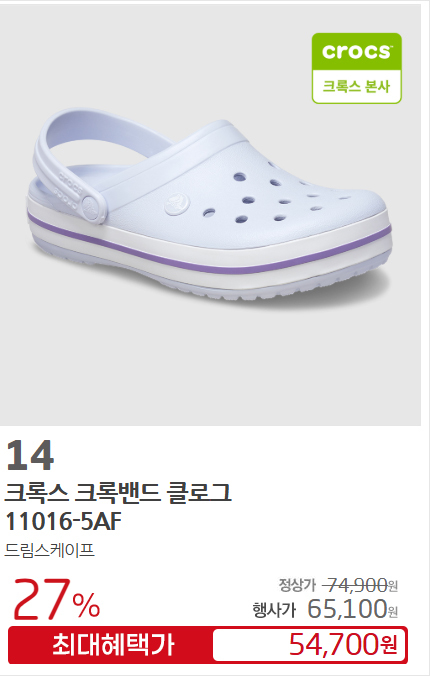
Task: Click the ranking number 14
Action: [x=30, y=455]
